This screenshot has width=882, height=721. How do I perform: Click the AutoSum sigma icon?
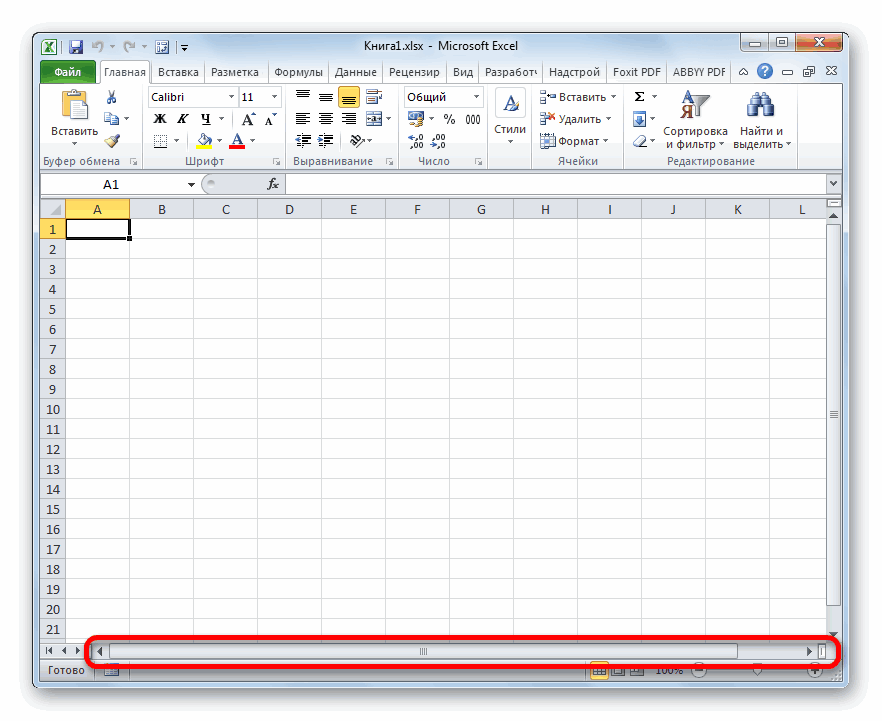pos(640,97)
